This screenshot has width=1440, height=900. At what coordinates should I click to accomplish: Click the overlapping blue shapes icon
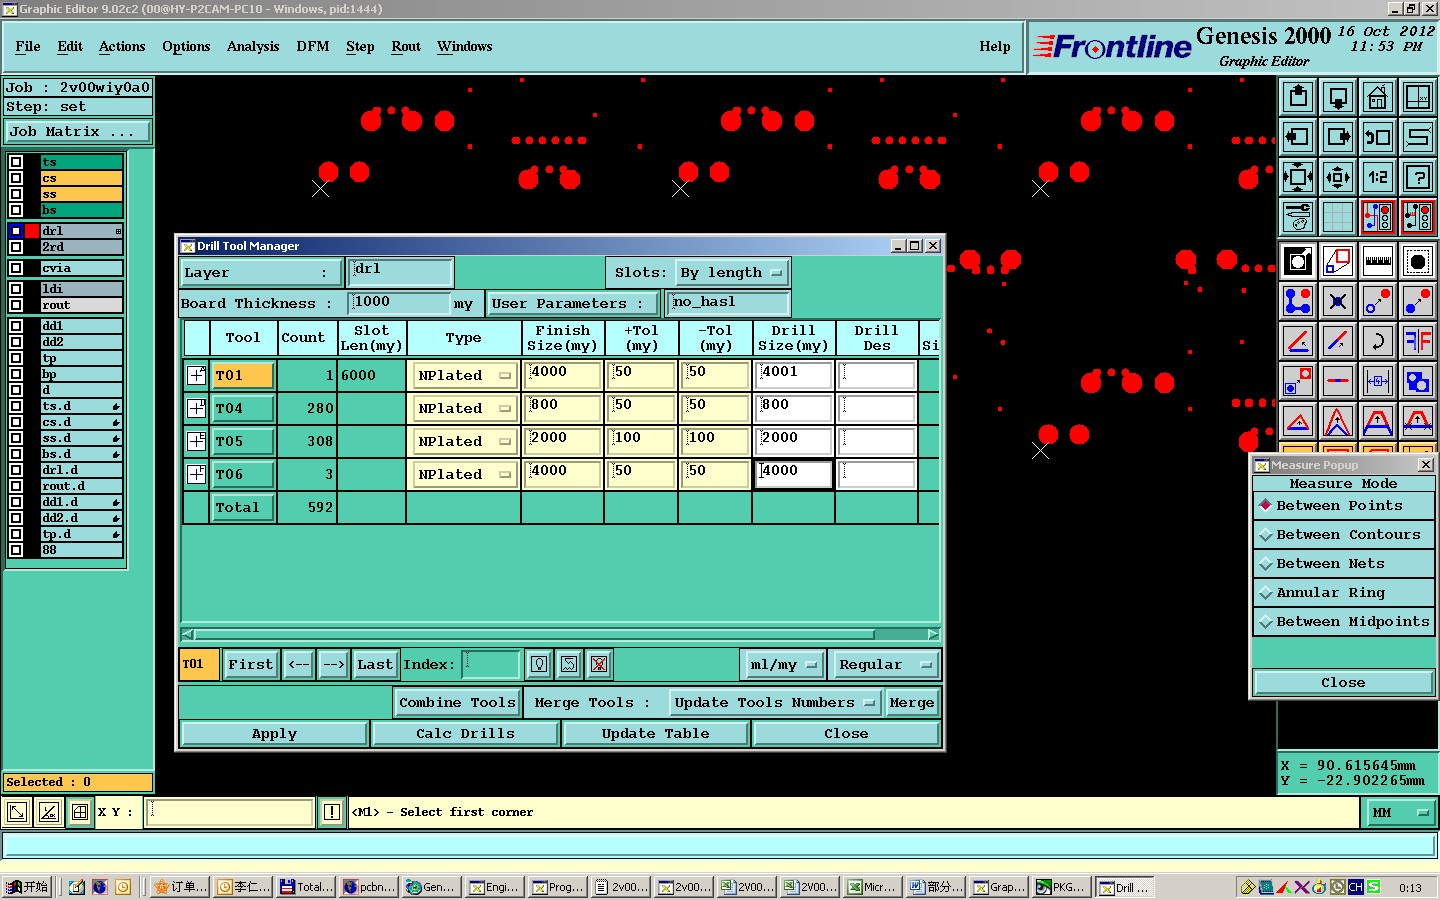[1418, 381]
